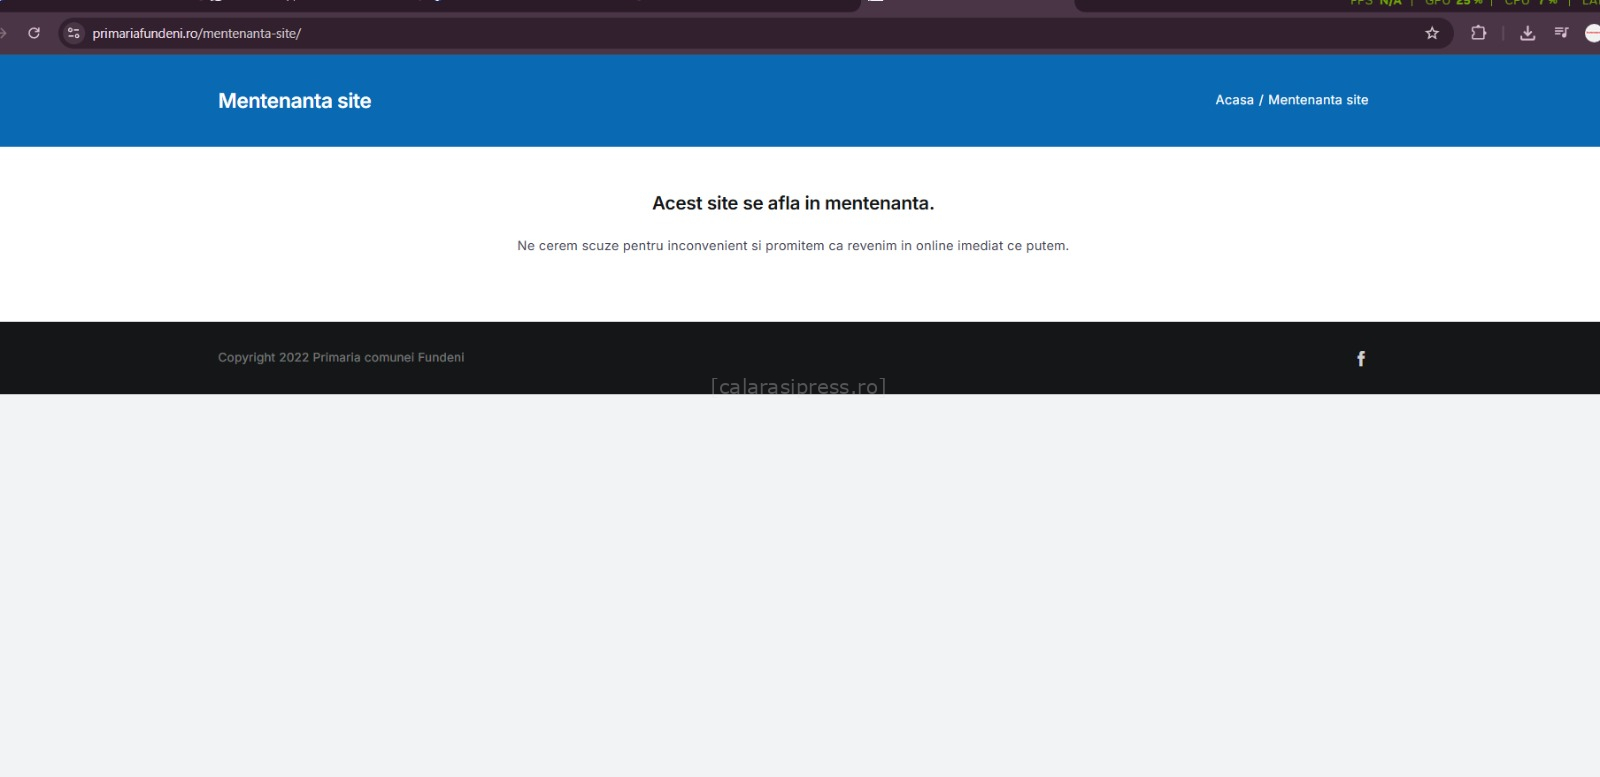1600x777 pixels.
Task: Click the calarasipress.ro watermark text
Action: click(798, 386)
